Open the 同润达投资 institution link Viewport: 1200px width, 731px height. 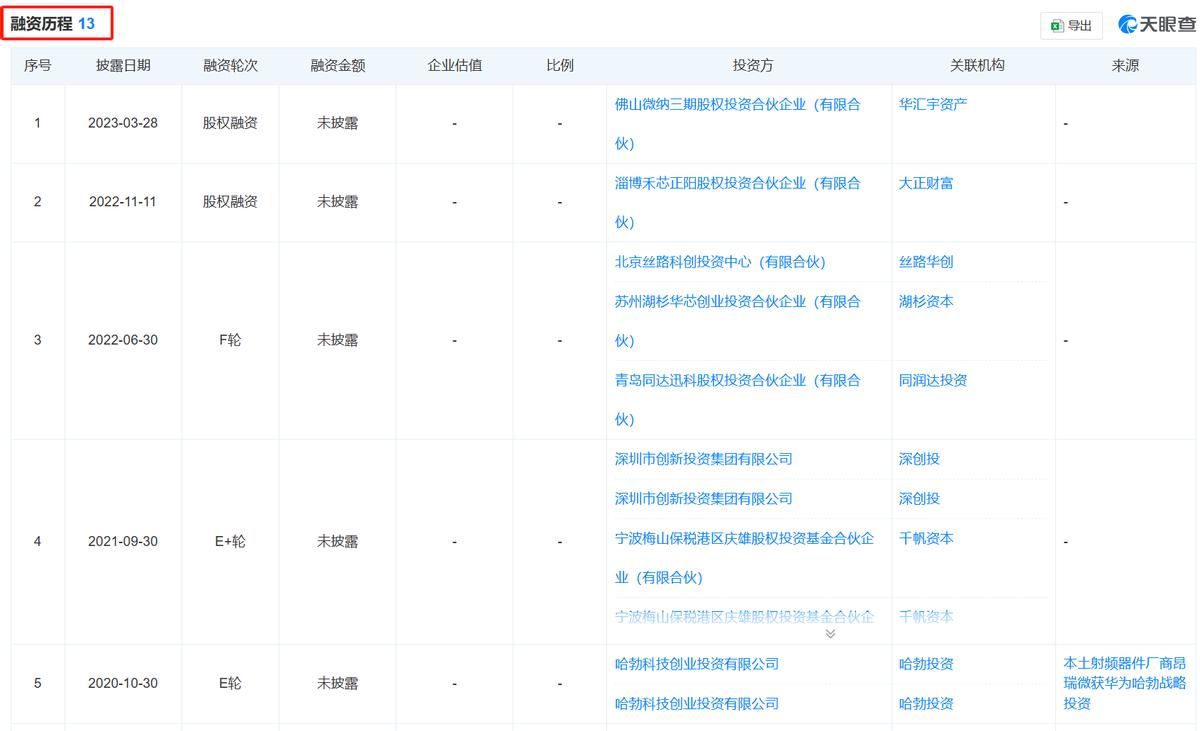click(x=933, y=380)
